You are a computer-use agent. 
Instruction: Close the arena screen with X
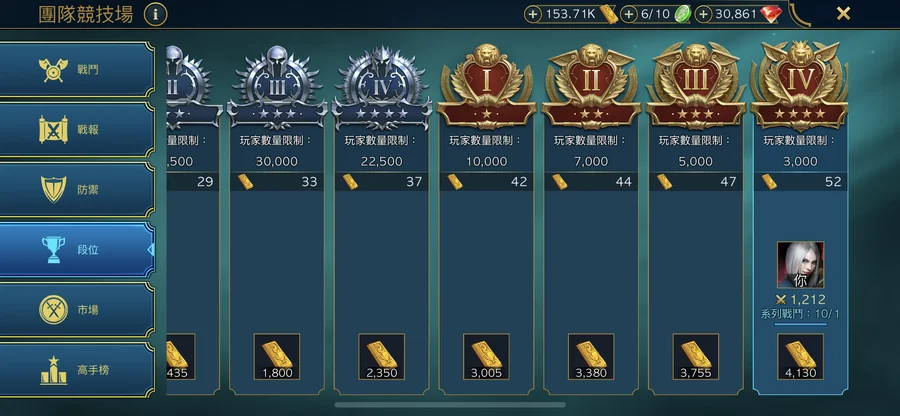[843, 14]
